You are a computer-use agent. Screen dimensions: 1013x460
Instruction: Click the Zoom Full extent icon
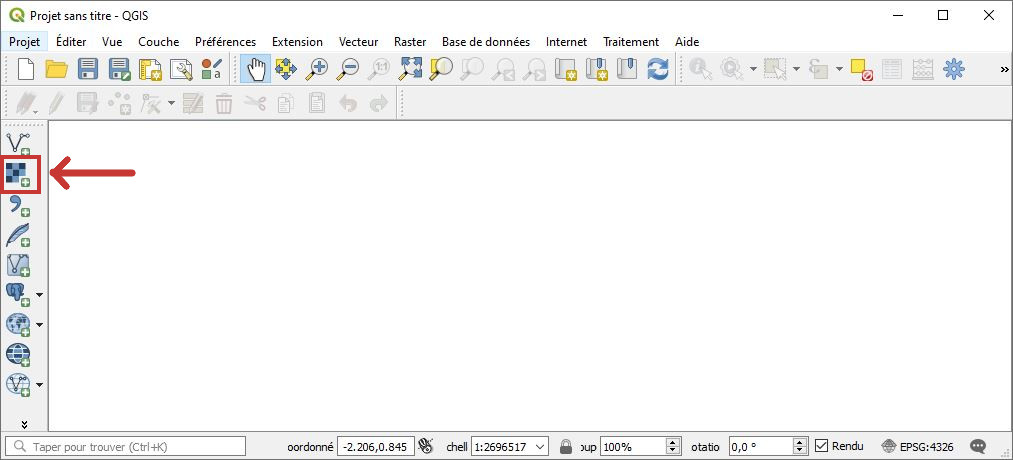pos(411,69)
